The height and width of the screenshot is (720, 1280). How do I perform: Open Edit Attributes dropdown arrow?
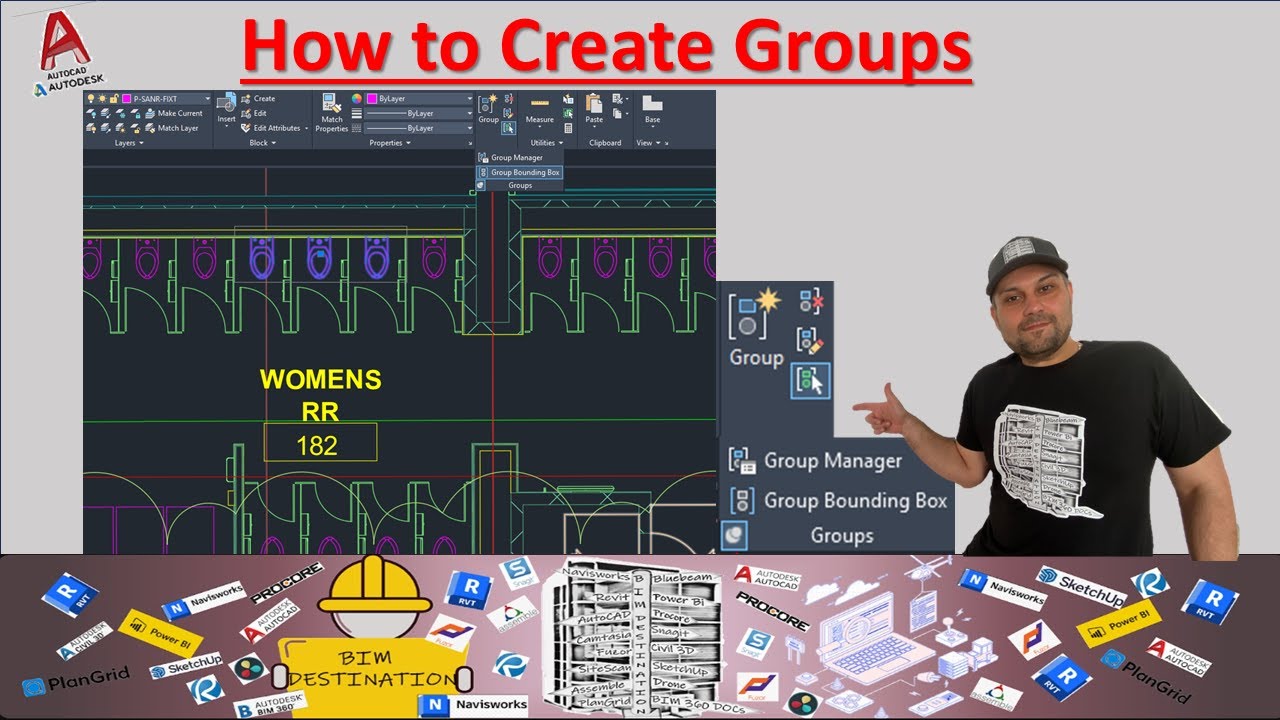coord(307,128)
